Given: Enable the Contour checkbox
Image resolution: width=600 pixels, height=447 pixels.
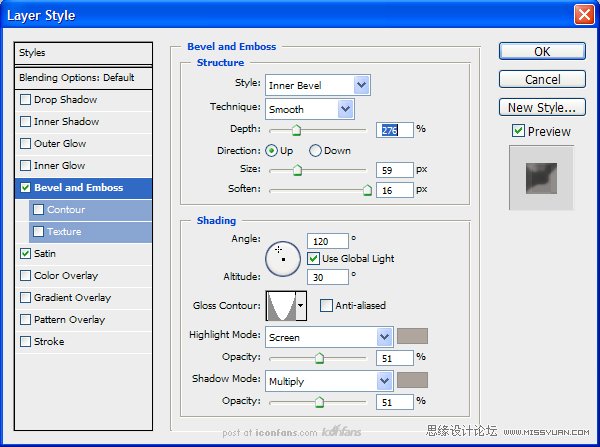Looking at the screenshot, I should pyautogui.click(x=38, y=209).
